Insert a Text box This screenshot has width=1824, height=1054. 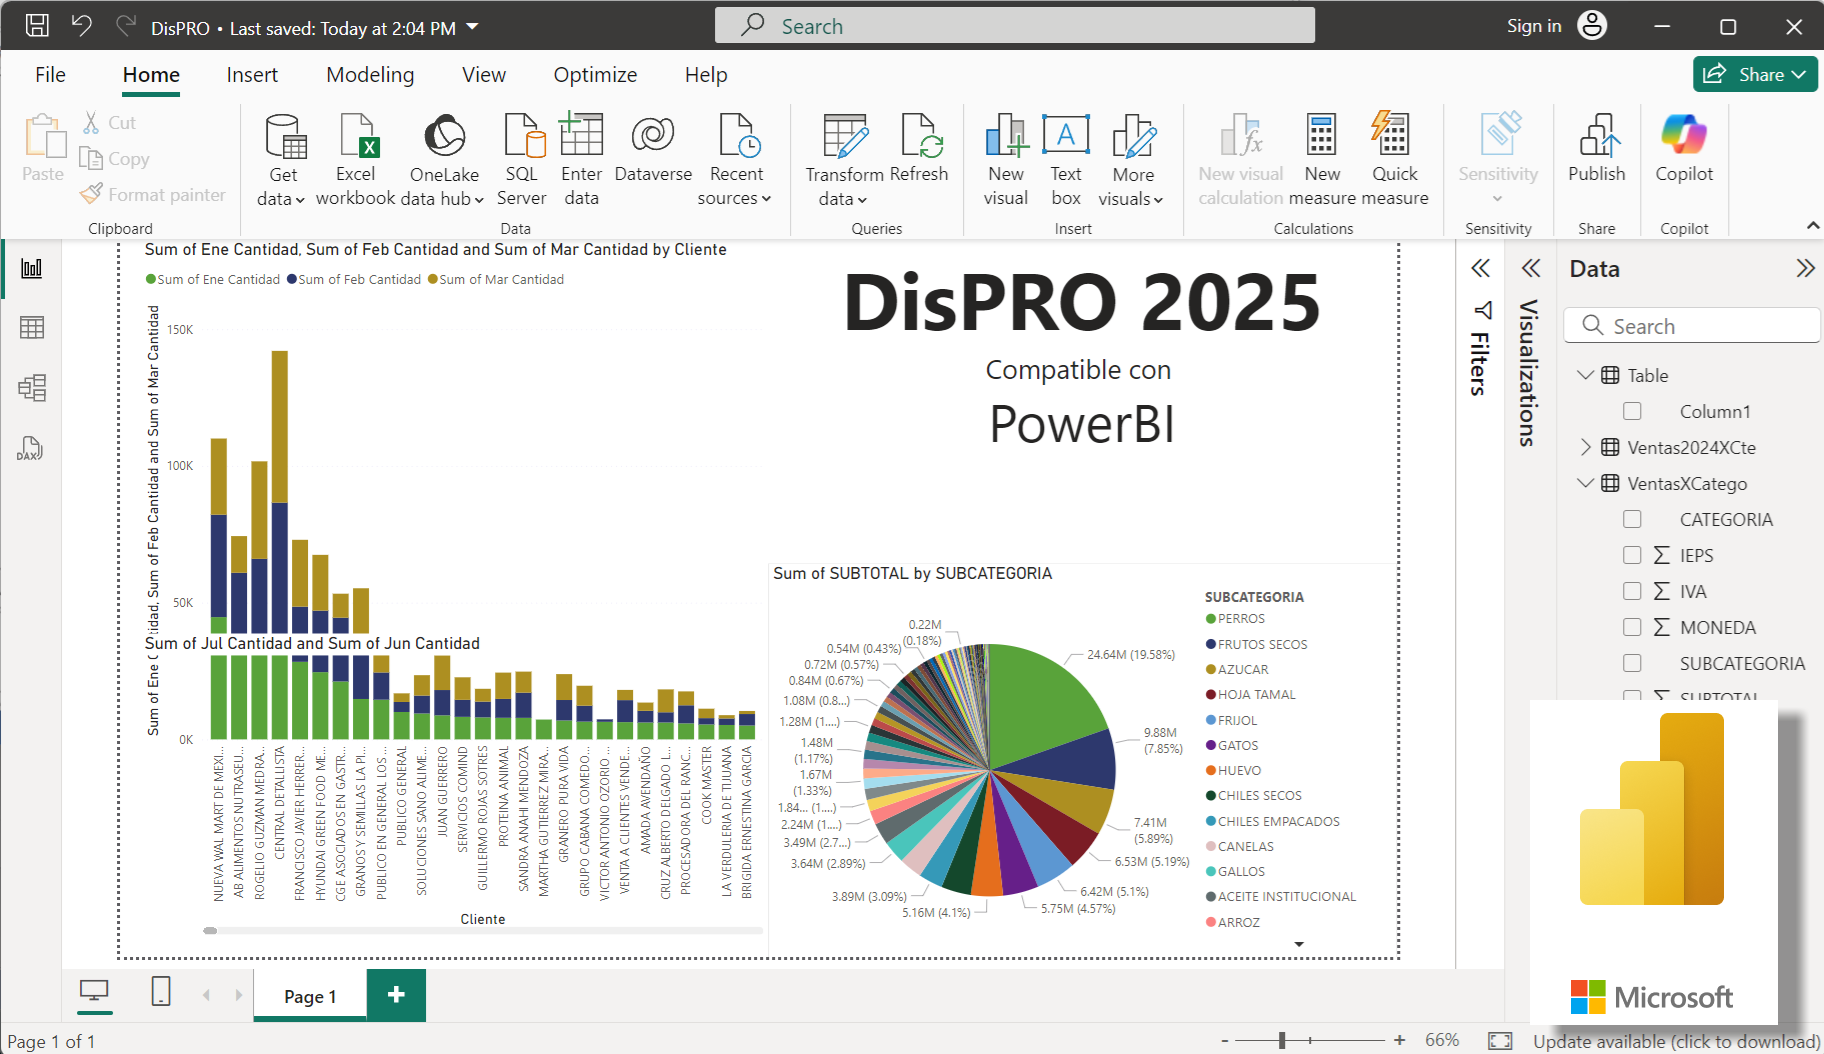(1066, 134)
